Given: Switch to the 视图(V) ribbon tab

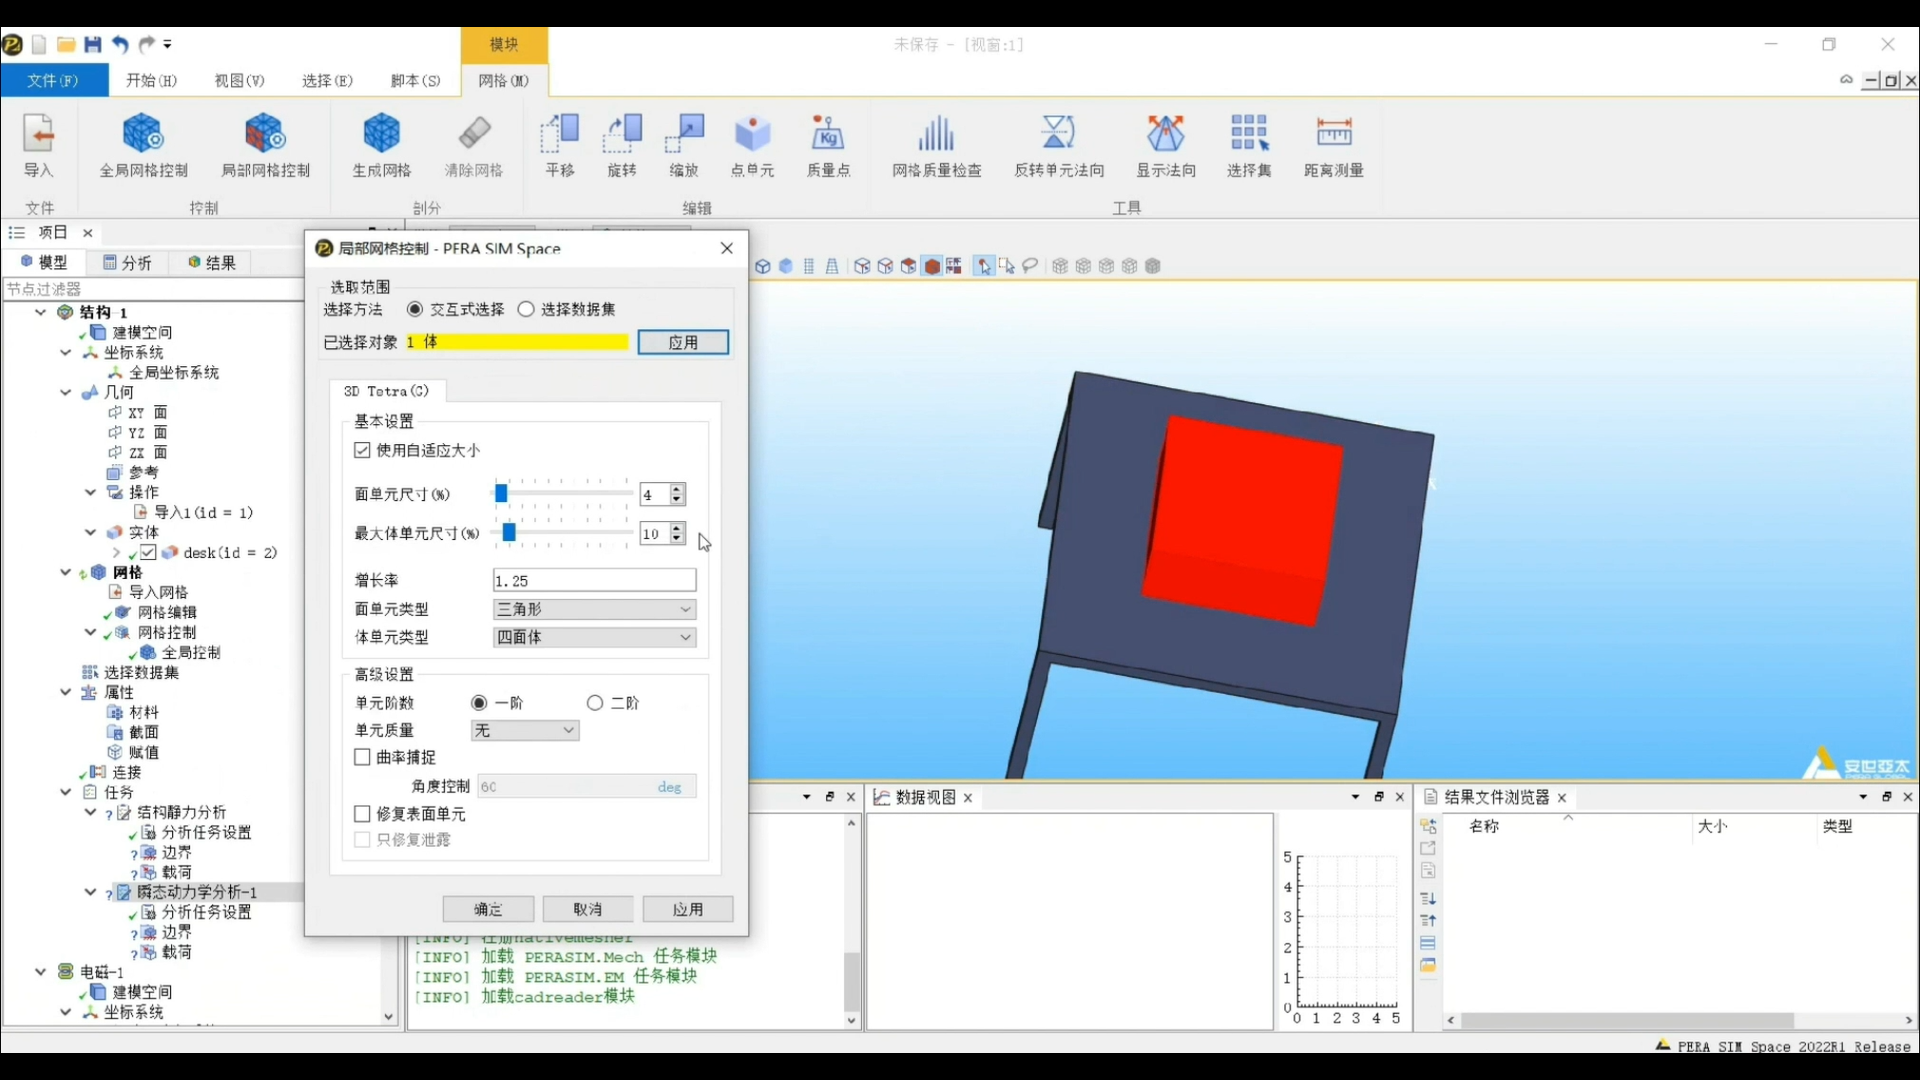Looking at the screenshot, I should (x=239, y=80).
